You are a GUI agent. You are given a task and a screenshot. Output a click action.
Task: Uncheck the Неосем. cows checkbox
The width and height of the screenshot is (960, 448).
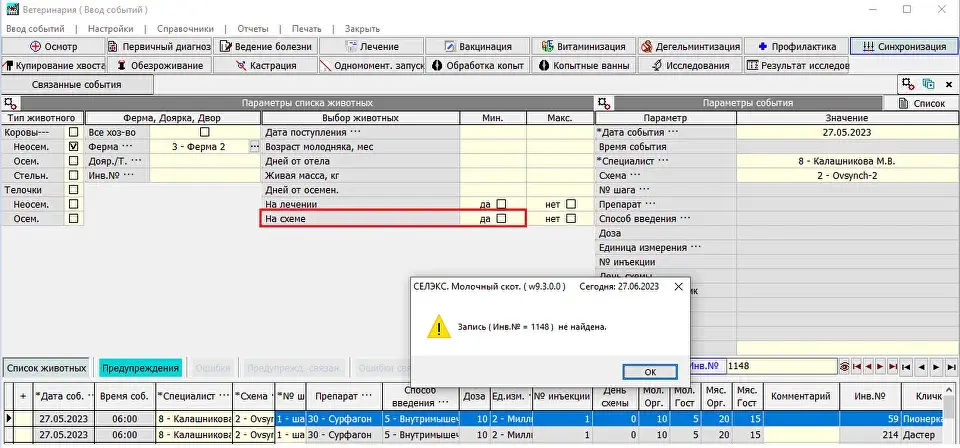pyautogui.click(x=73, y=146)
